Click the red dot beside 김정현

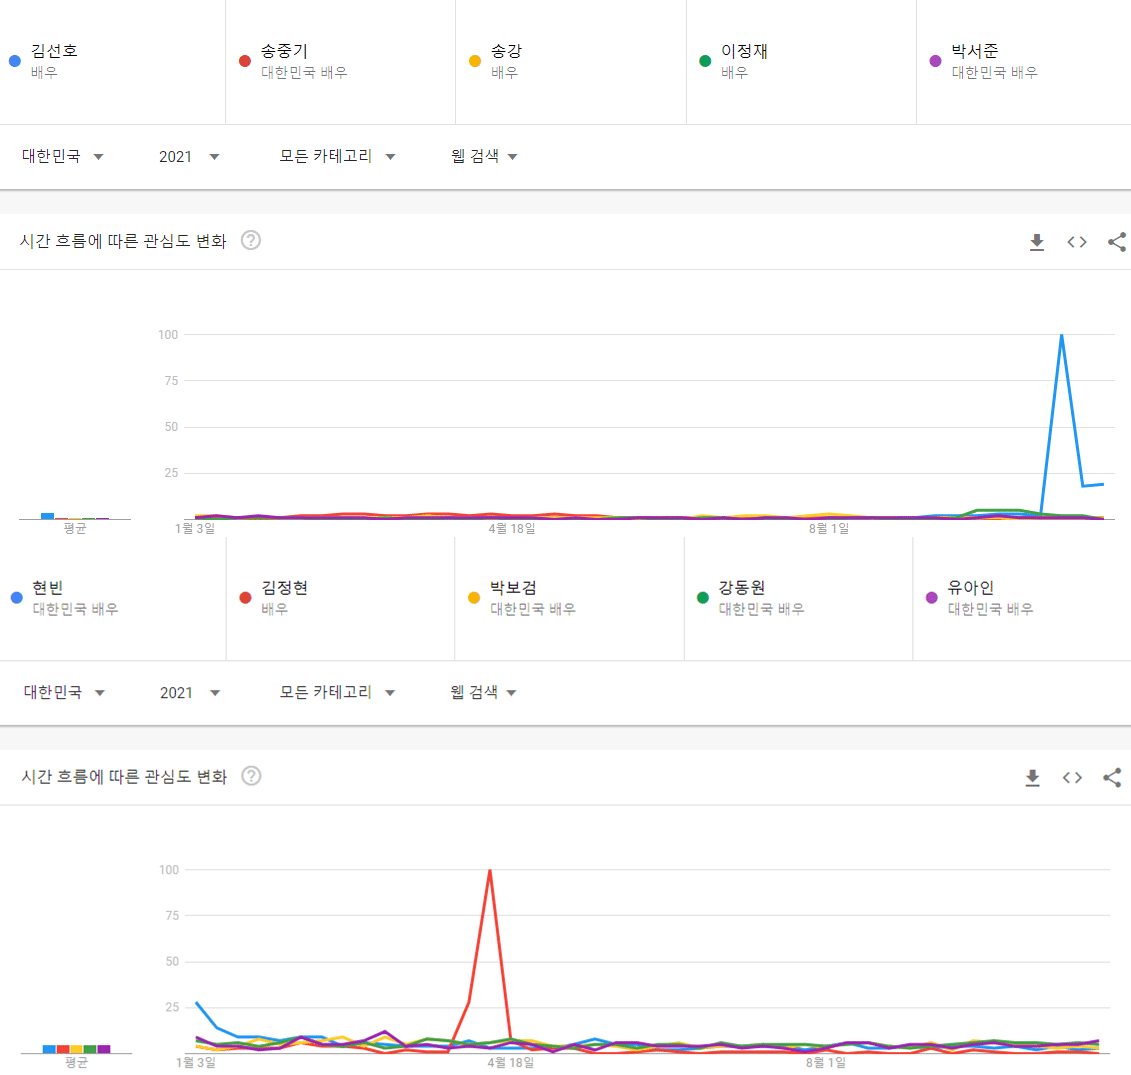tap(245, 597)
